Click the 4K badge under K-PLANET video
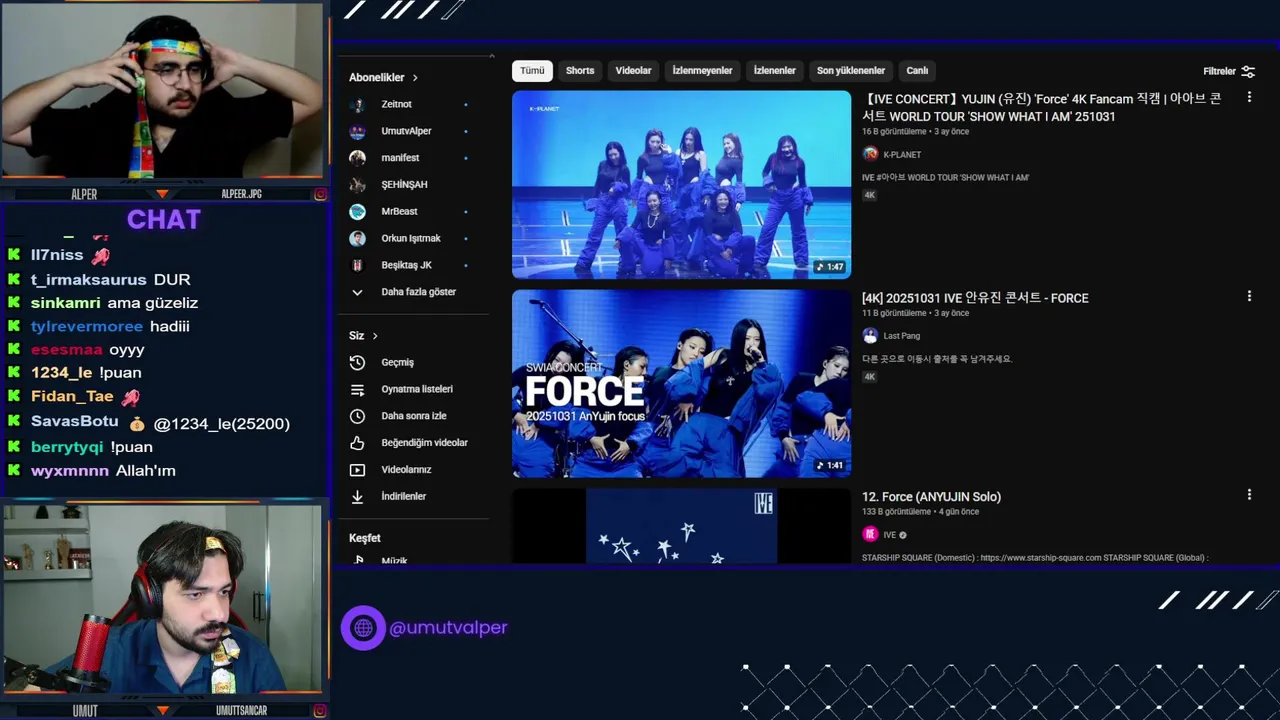The width and height of the screenshot is (1280, 720). click(869, 195)
